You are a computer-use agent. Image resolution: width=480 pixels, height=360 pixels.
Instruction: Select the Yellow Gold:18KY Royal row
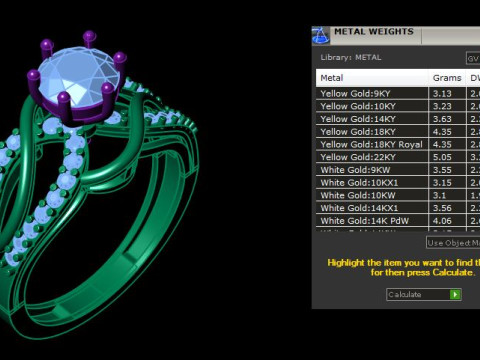pos(398,144)
